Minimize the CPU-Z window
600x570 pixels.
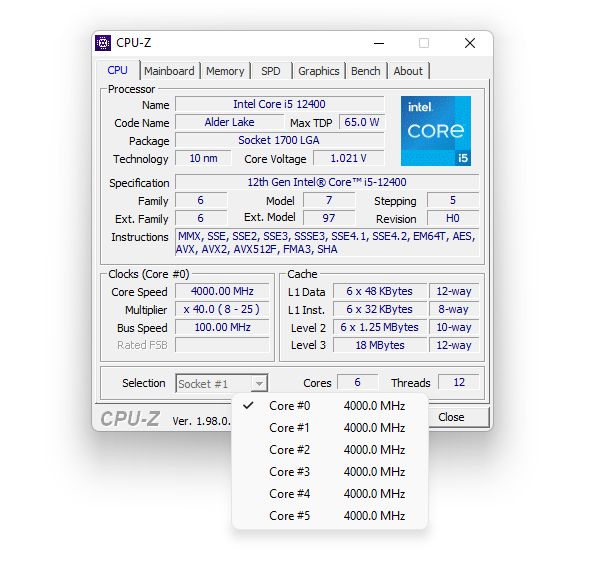pos(379,43)
